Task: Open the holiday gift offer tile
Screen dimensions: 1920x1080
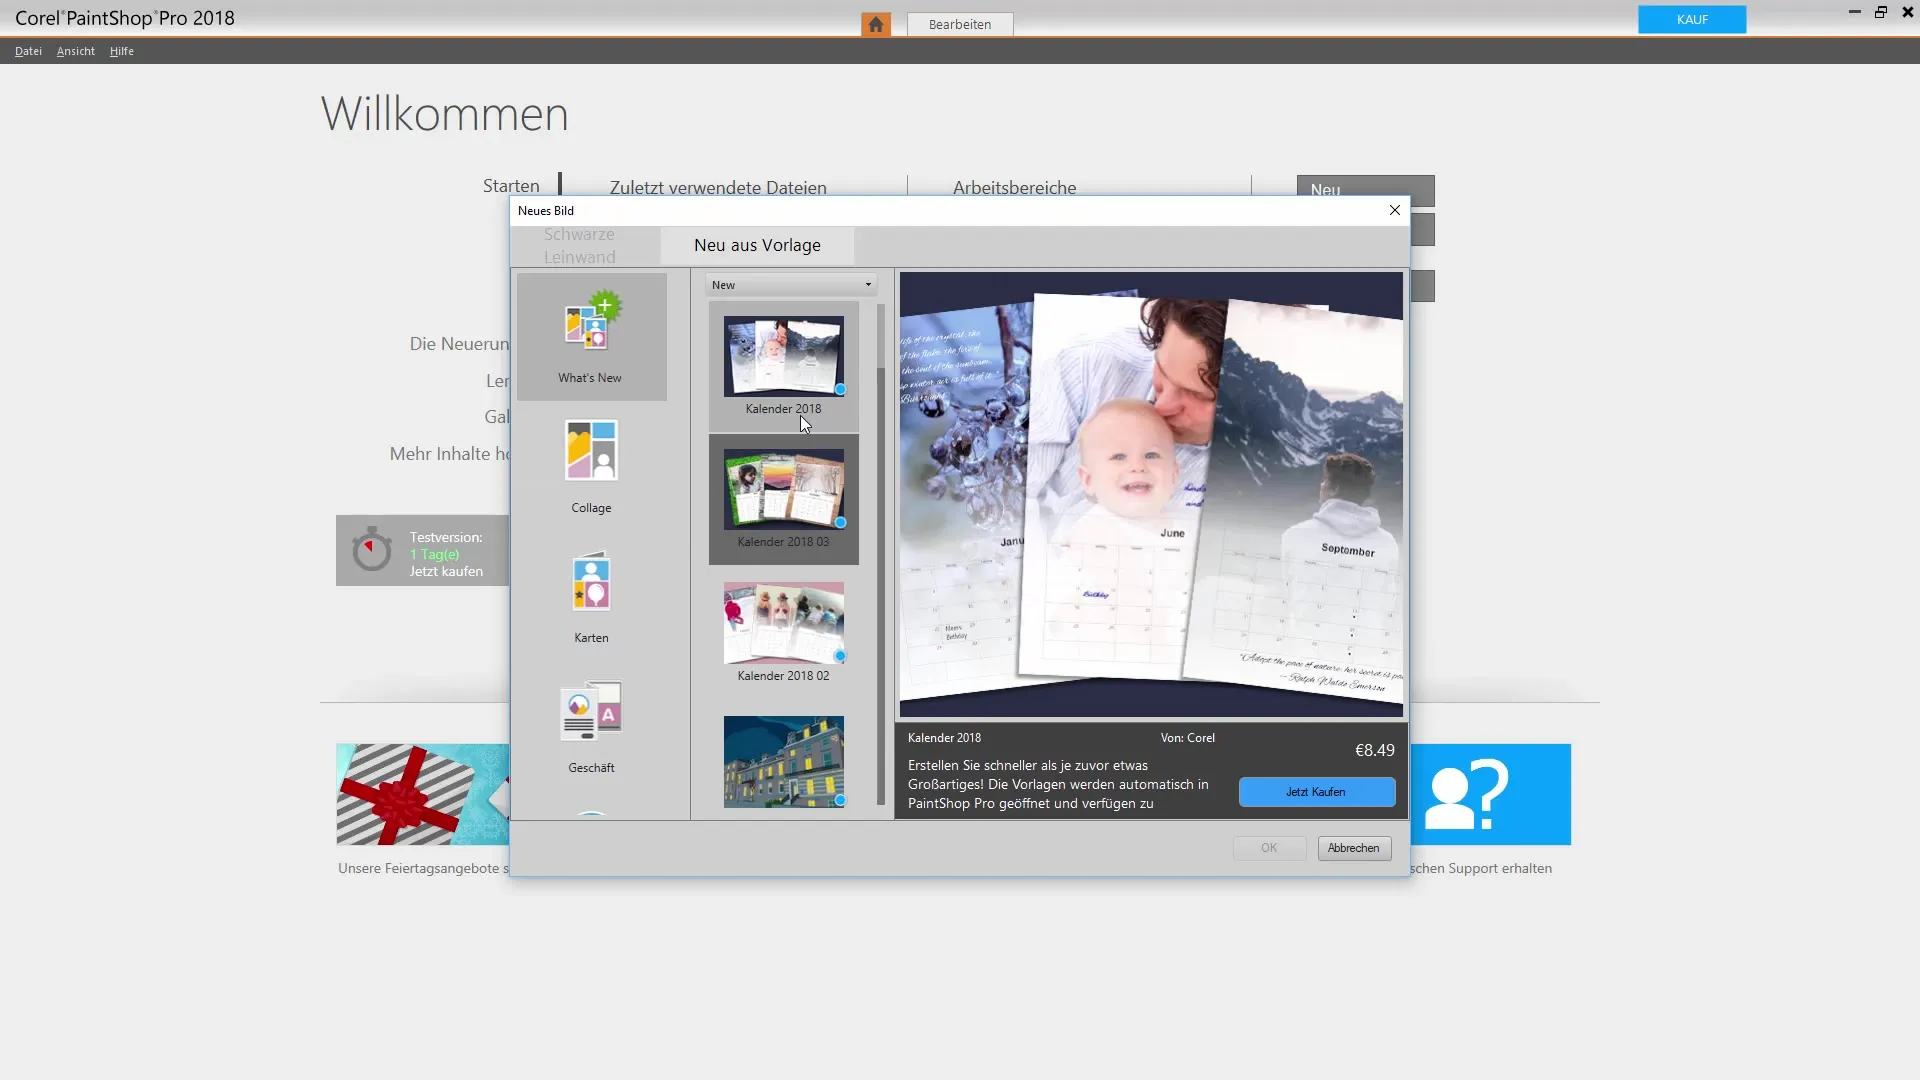Action: [423, 794]
